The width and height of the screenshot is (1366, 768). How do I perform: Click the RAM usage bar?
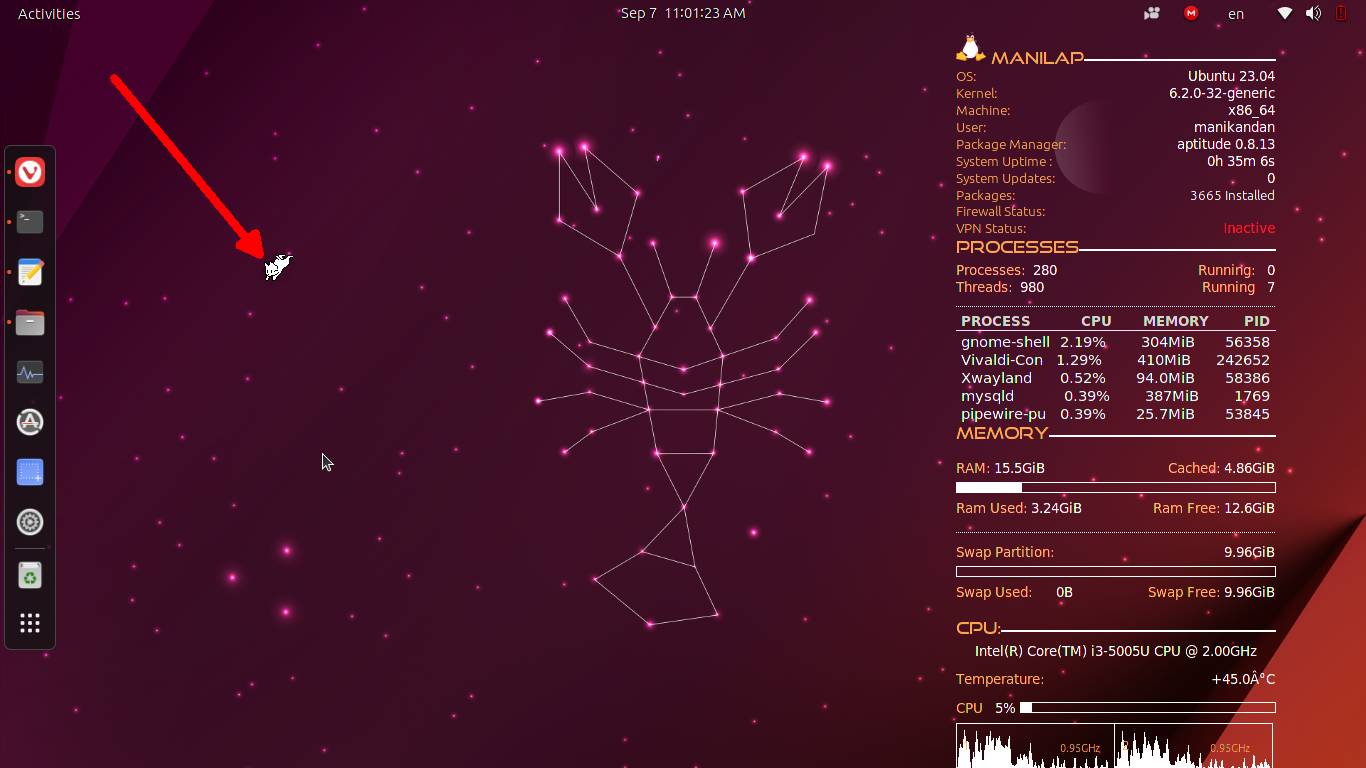1116,488
